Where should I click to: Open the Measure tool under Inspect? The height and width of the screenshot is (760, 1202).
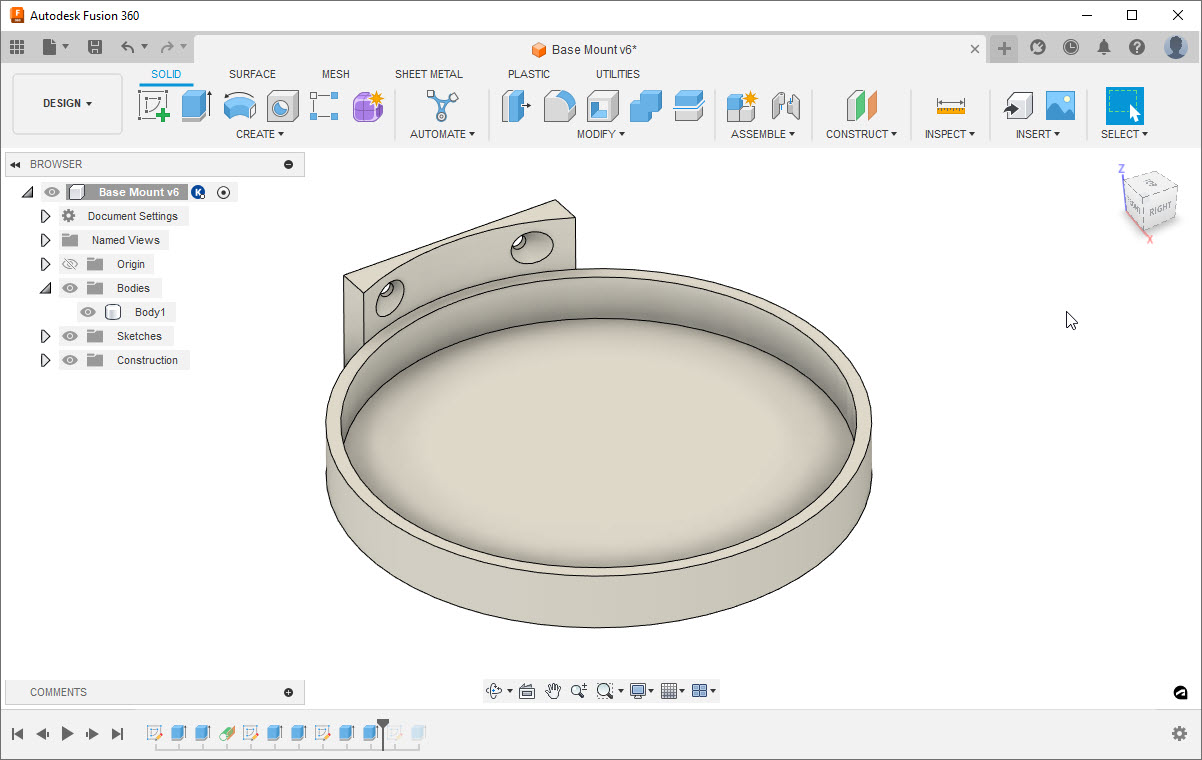pyautogui.click(x=950, y=105)
